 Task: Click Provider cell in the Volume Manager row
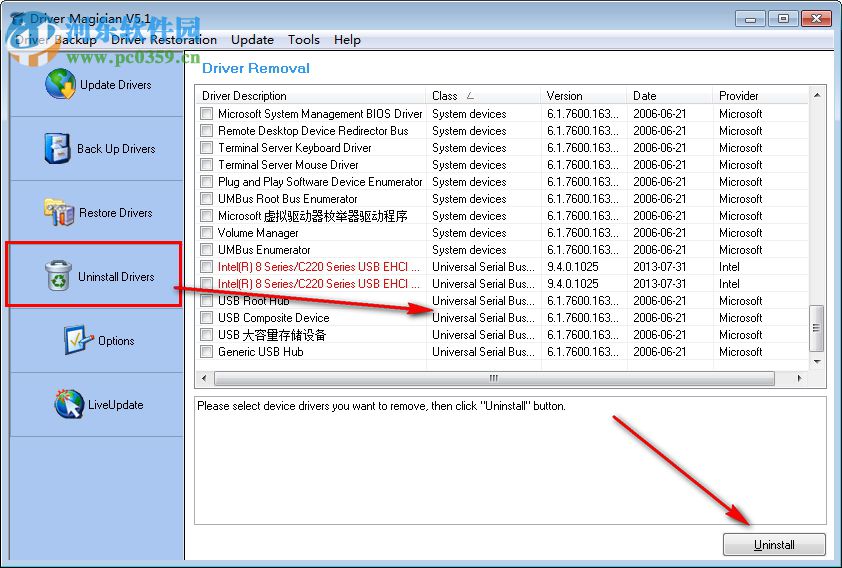(x=741, y=232)
